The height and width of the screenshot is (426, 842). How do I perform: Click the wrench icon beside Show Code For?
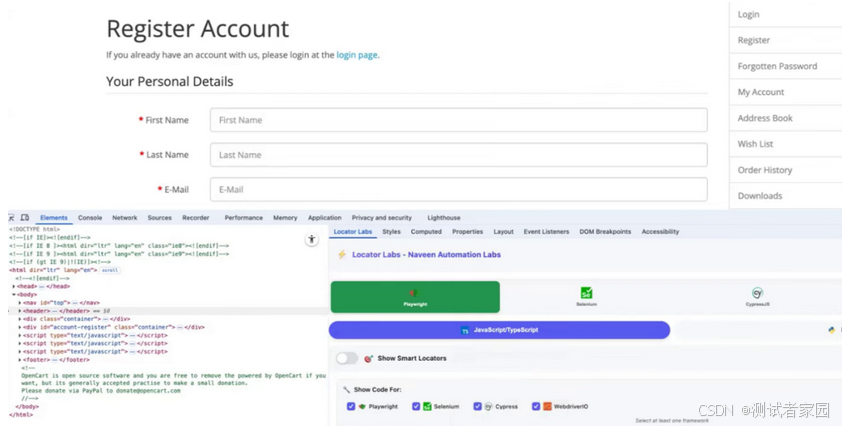346,389
